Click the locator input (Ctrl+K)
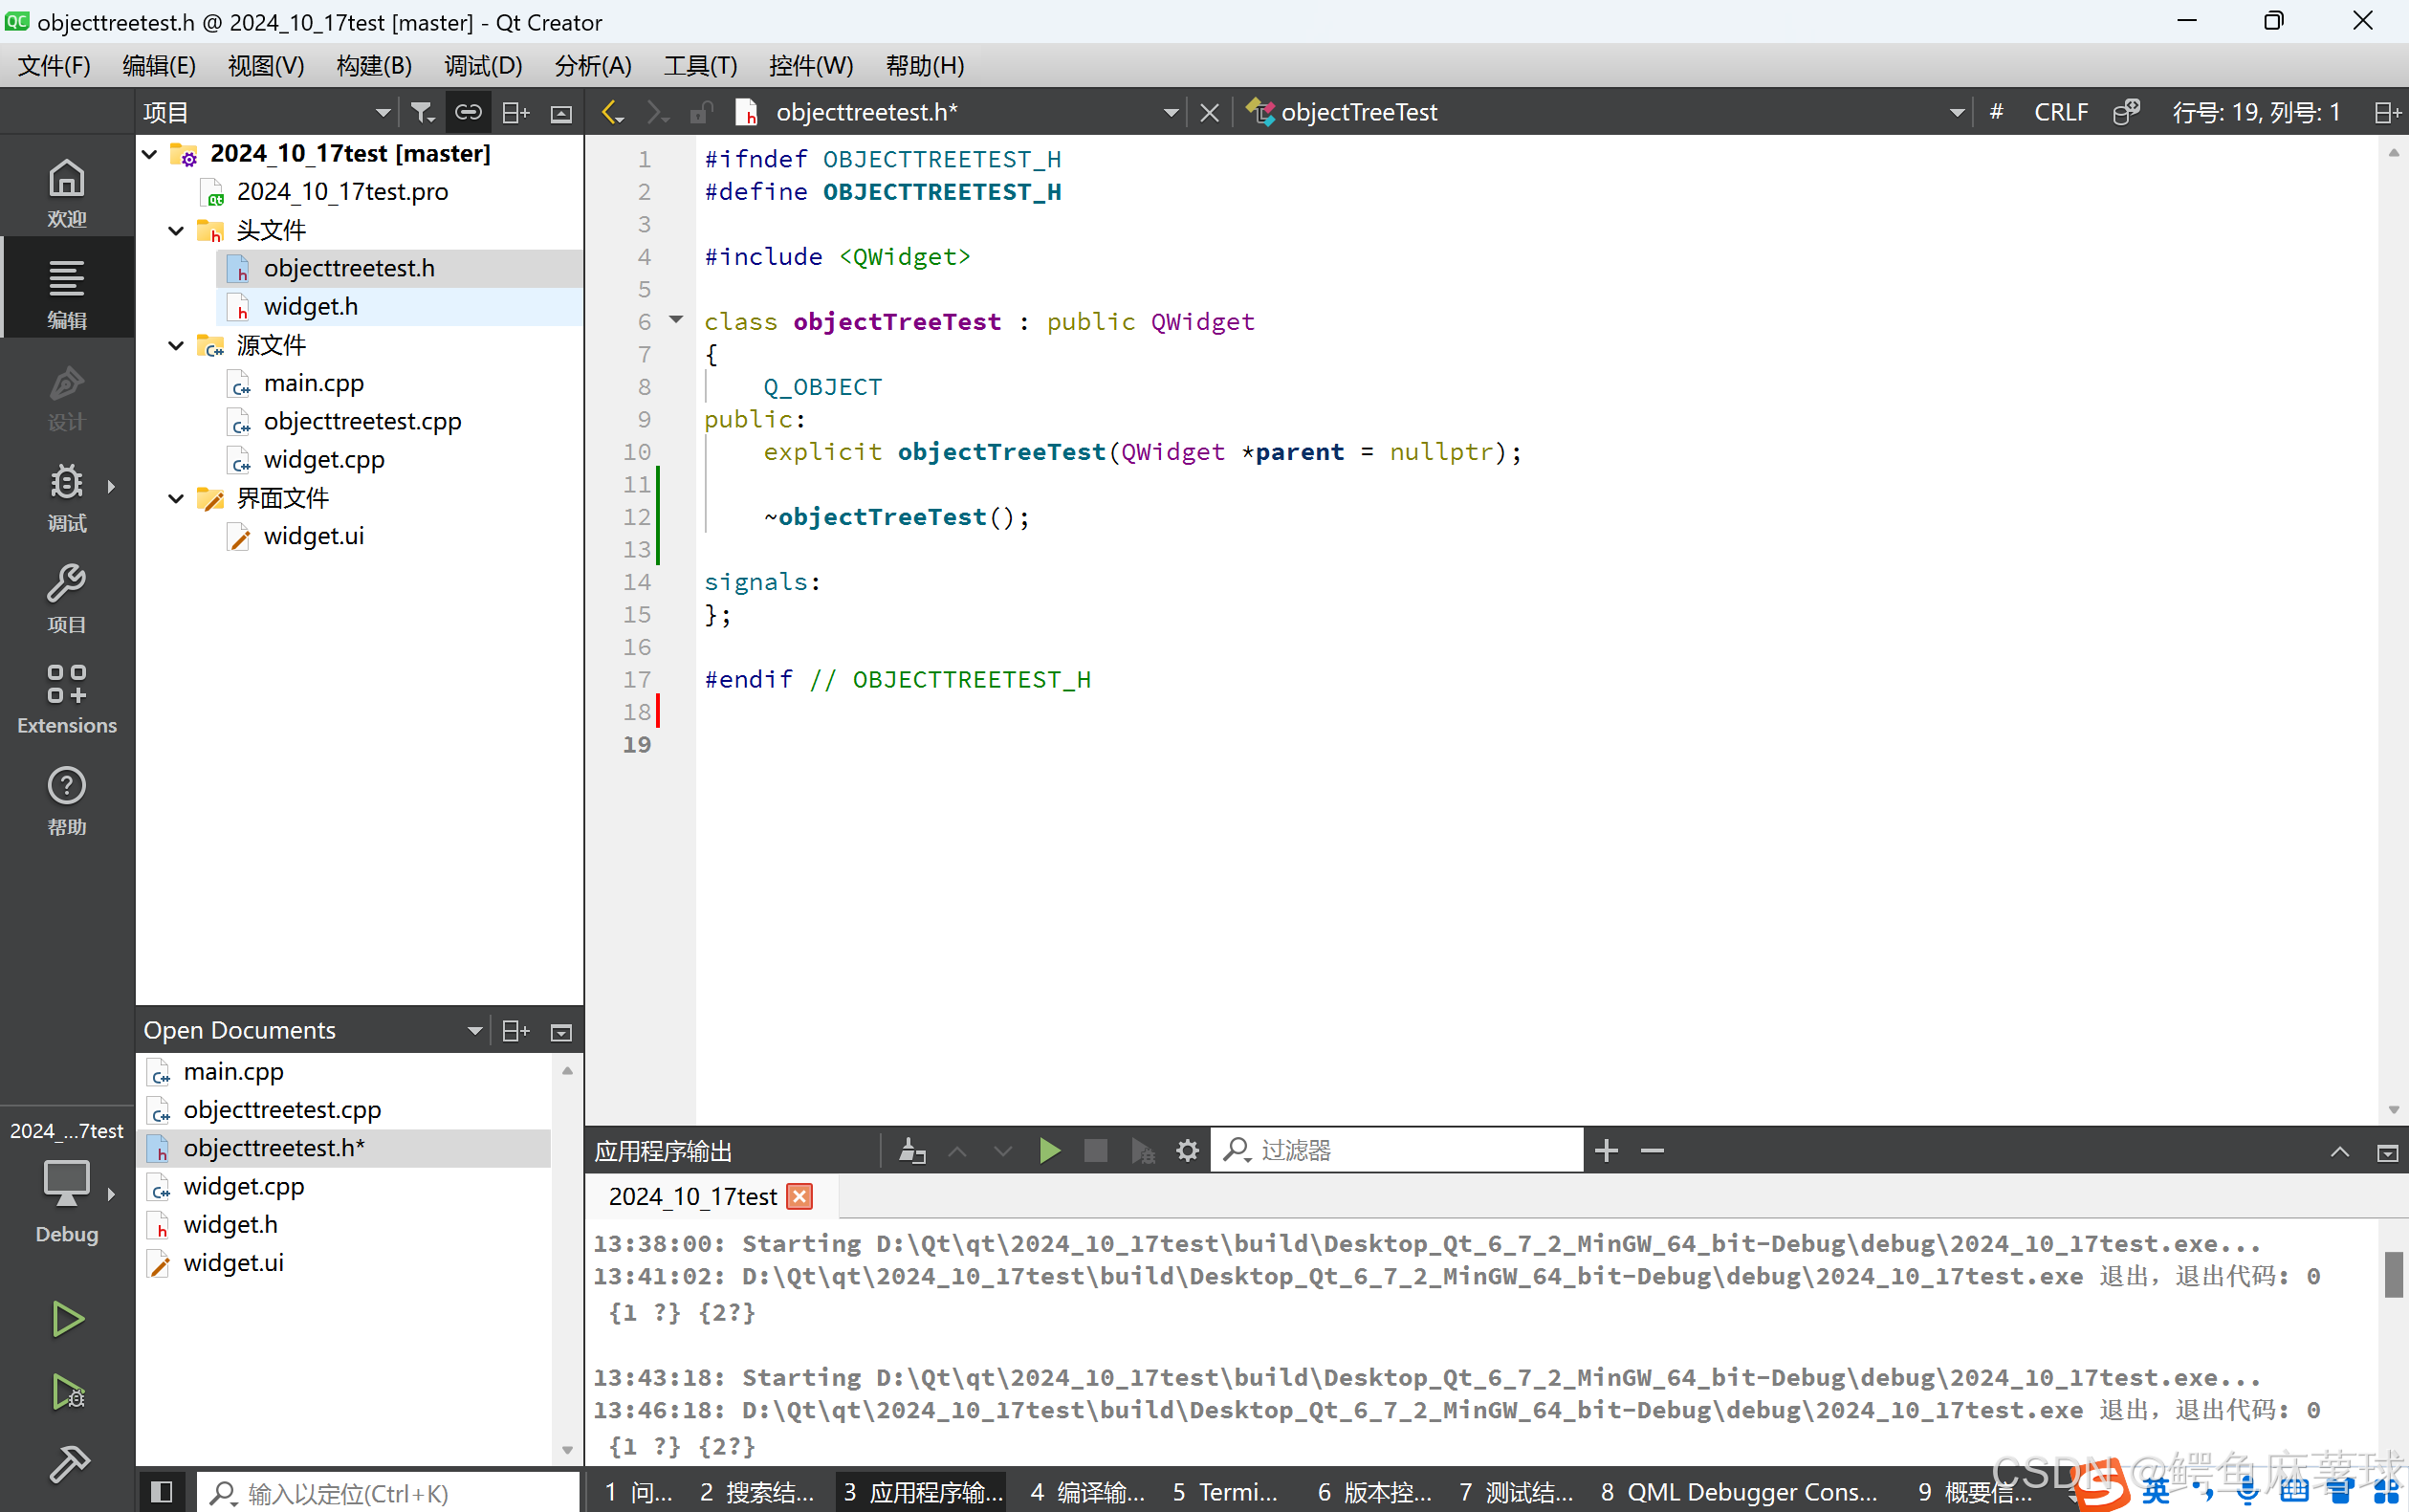The height and width of the screenshot is (1512, 2409). click(388, 1493)
